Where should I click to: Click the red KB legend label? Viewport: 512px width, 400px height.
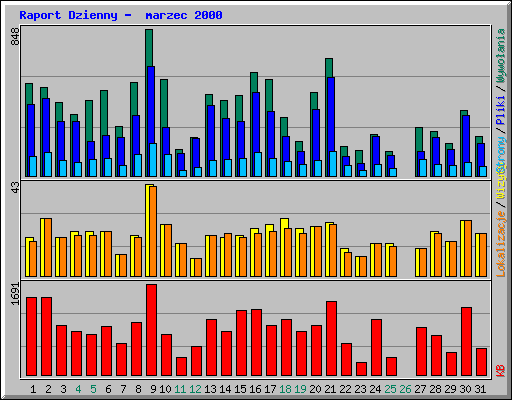501,371
